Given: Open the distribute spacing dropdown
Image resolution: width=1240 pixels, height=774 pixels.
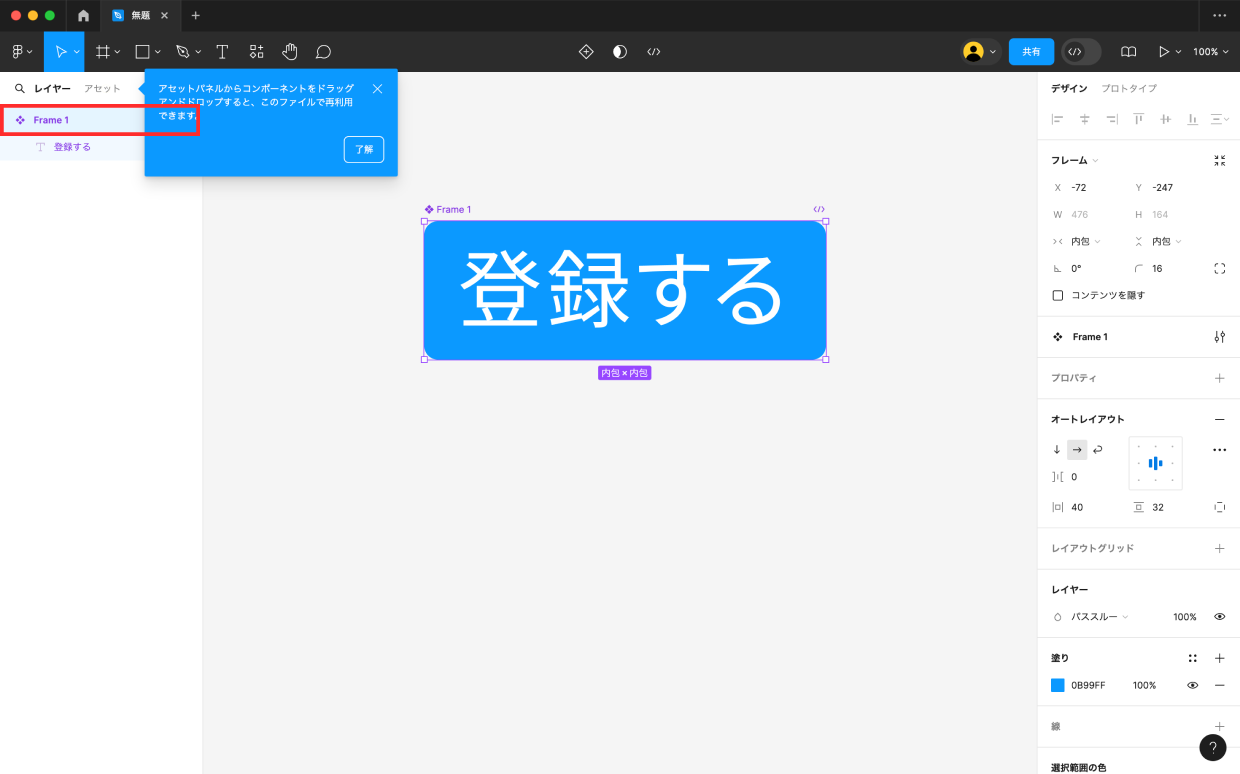Looking at the screenshot, I should tap(1220, 119).
